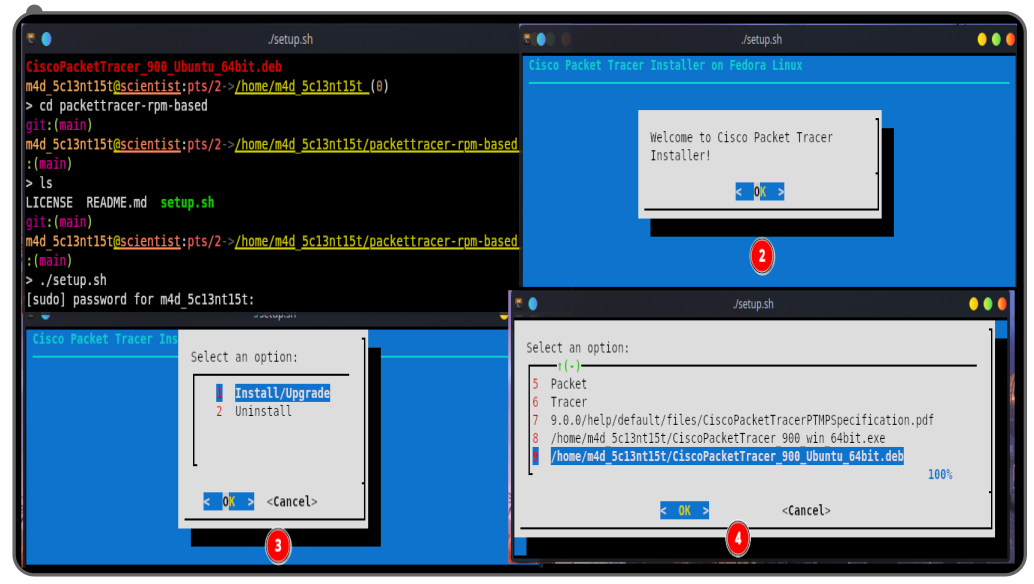Confirm with OK in the file selection dialog

point(684,510)
